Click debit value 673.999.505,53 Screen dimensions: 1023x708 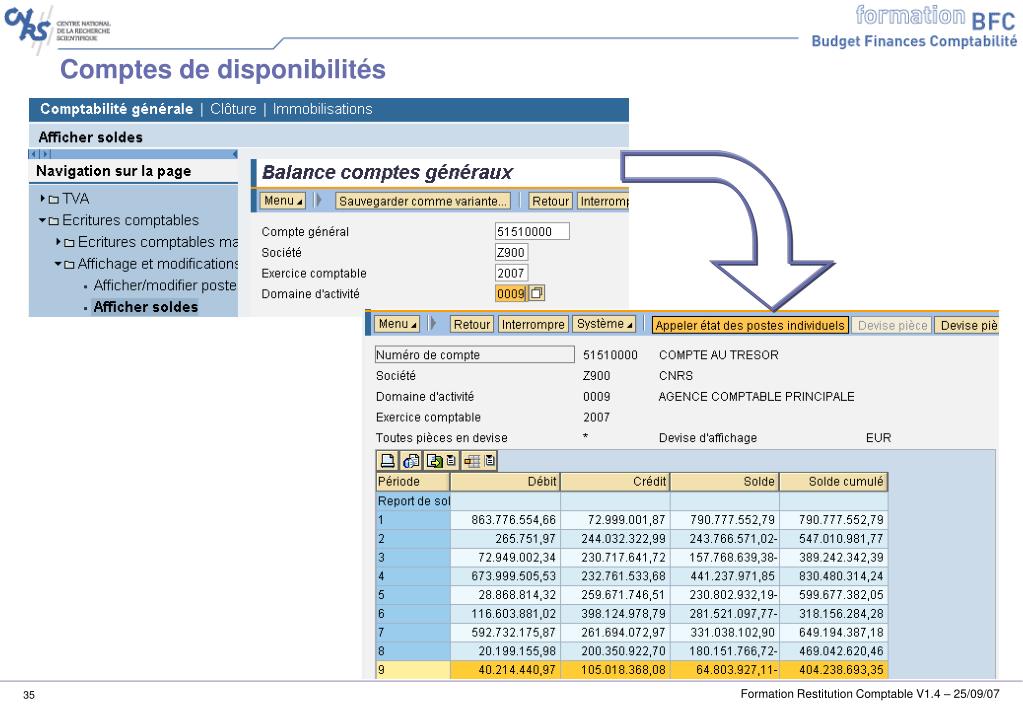tap(513, 577)
